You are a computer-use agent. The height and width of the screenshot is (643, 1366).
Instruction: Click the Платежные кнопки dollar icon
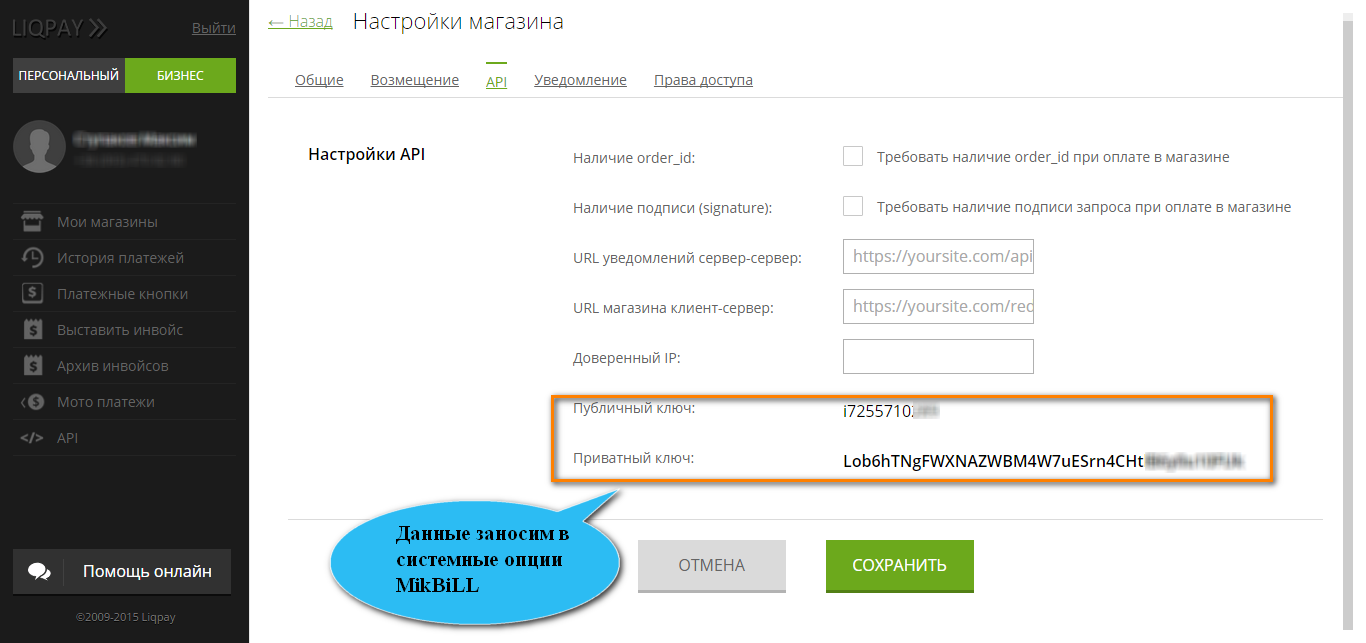point(32,294)
